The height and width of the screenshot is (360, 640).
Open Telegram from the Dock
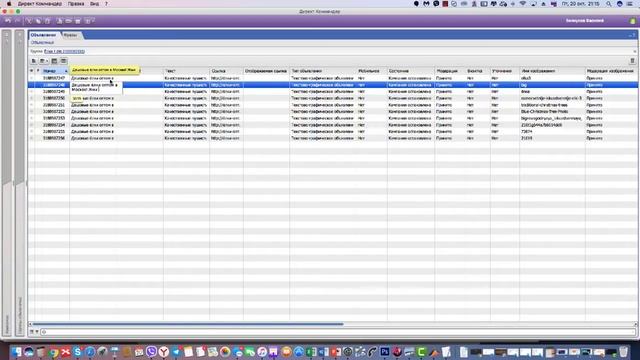point(176,352)
